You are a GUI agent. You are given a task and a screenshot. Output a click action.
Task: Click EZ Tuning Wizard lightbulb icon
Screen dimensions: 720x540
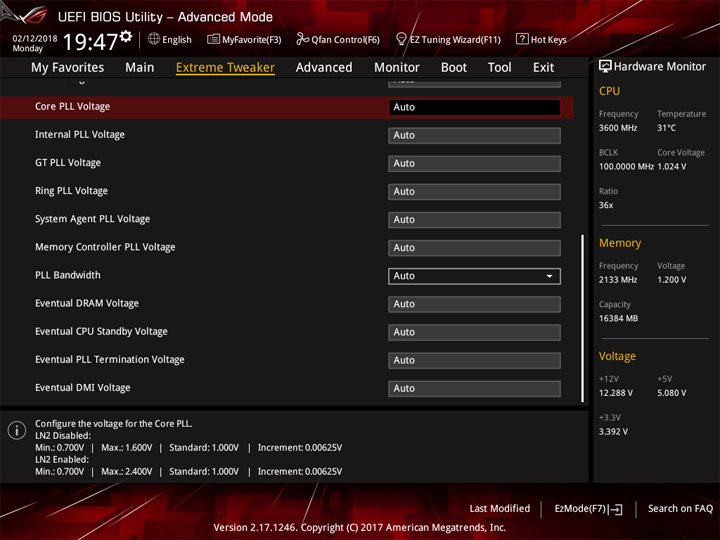click(x=401, y=39)
